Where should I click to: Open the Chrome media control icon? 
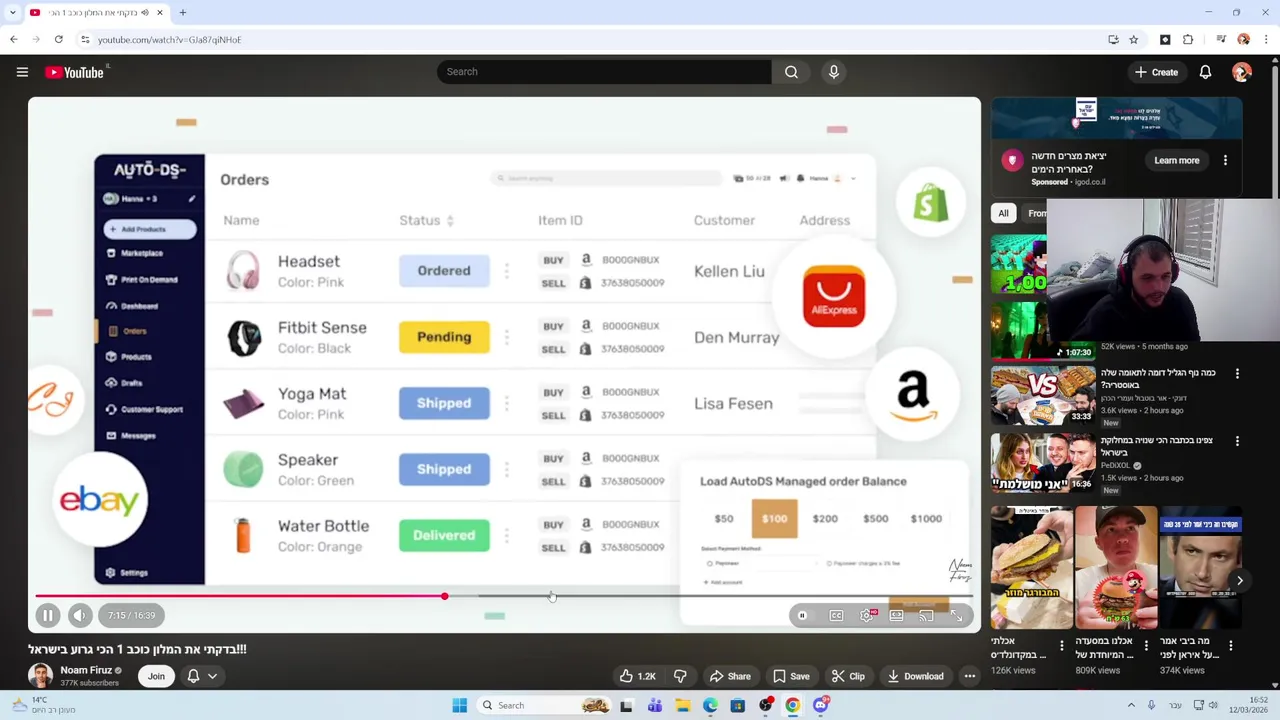pos(1221,40)
